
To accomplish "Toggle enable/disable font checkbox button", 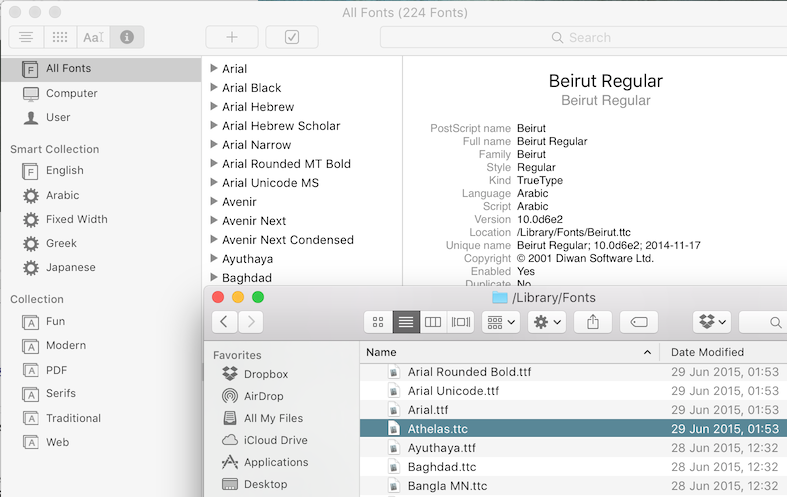I will pos(291,37).
